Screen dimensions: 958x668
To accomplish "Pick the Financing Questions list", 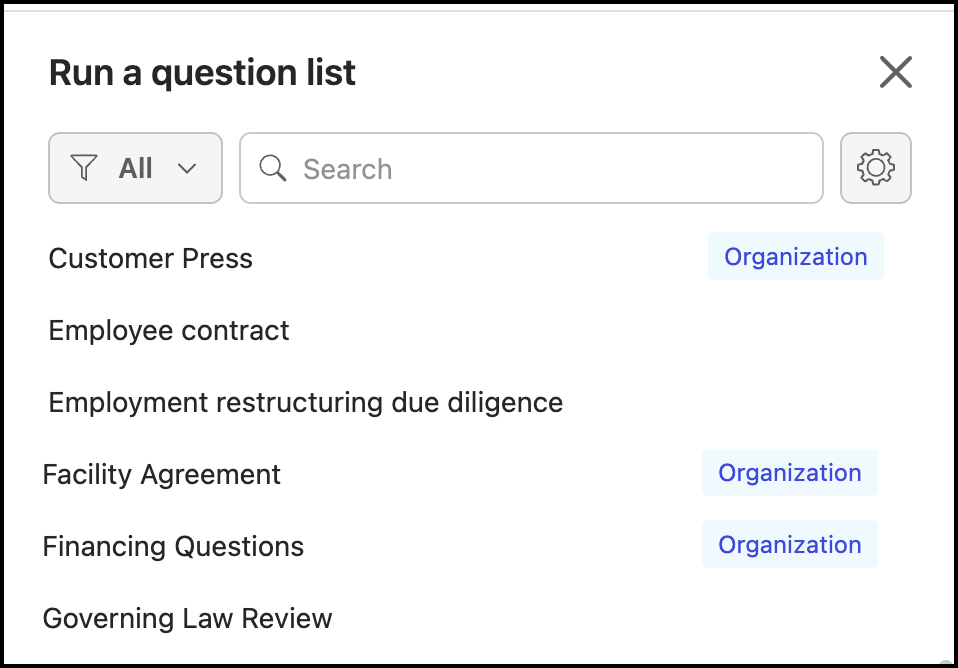I will (173, 546).
